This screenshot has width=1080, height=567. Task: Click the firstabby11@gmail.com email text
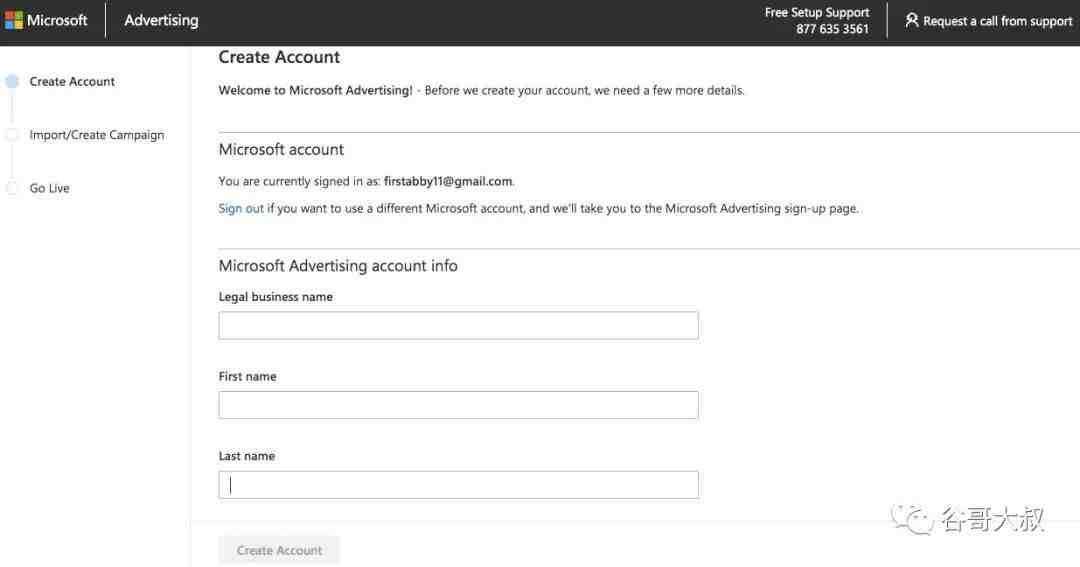tap(448, 181)
